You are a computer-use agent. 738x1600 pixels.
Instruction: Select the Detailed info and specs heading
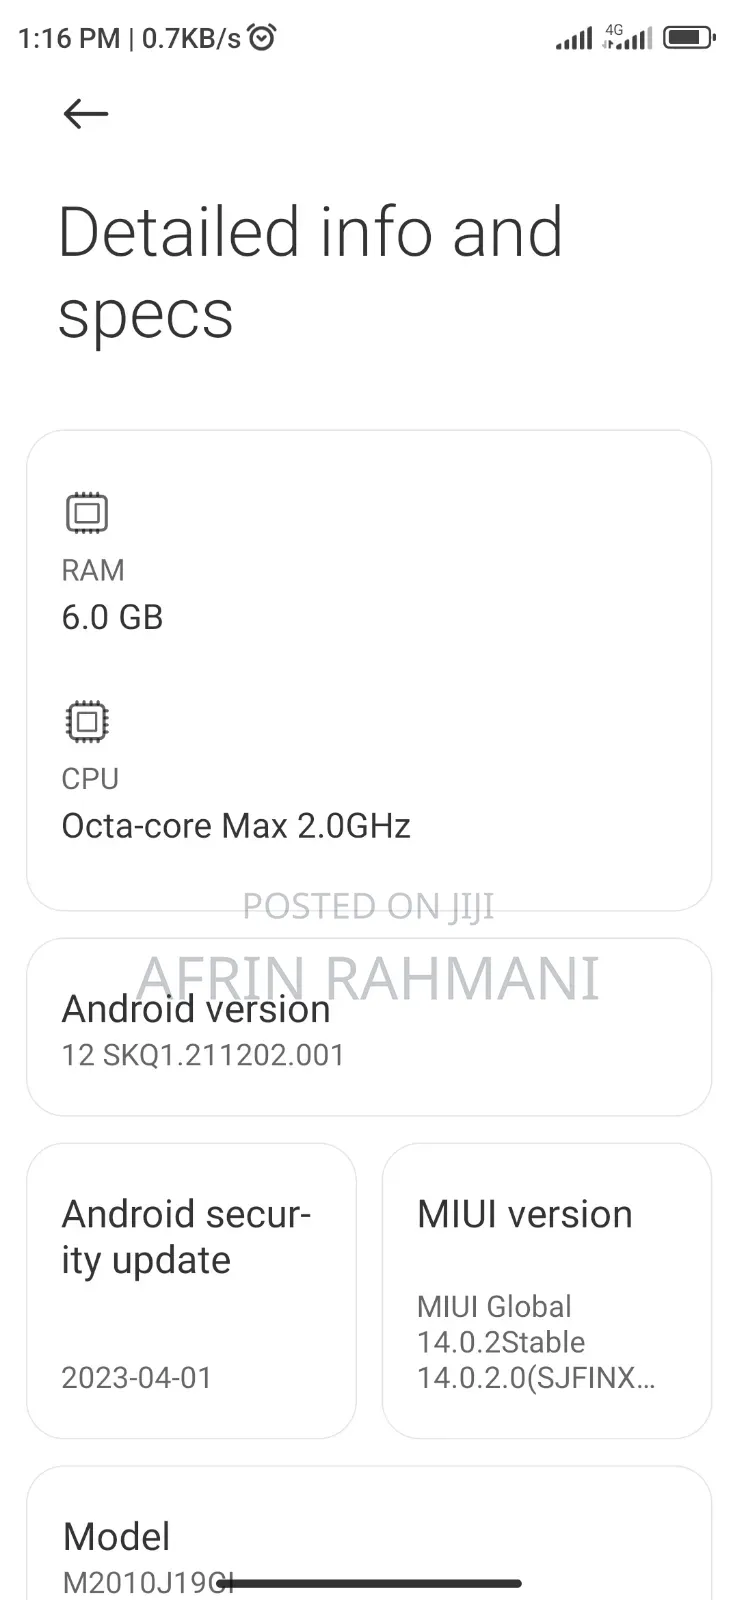click(312, 272)
